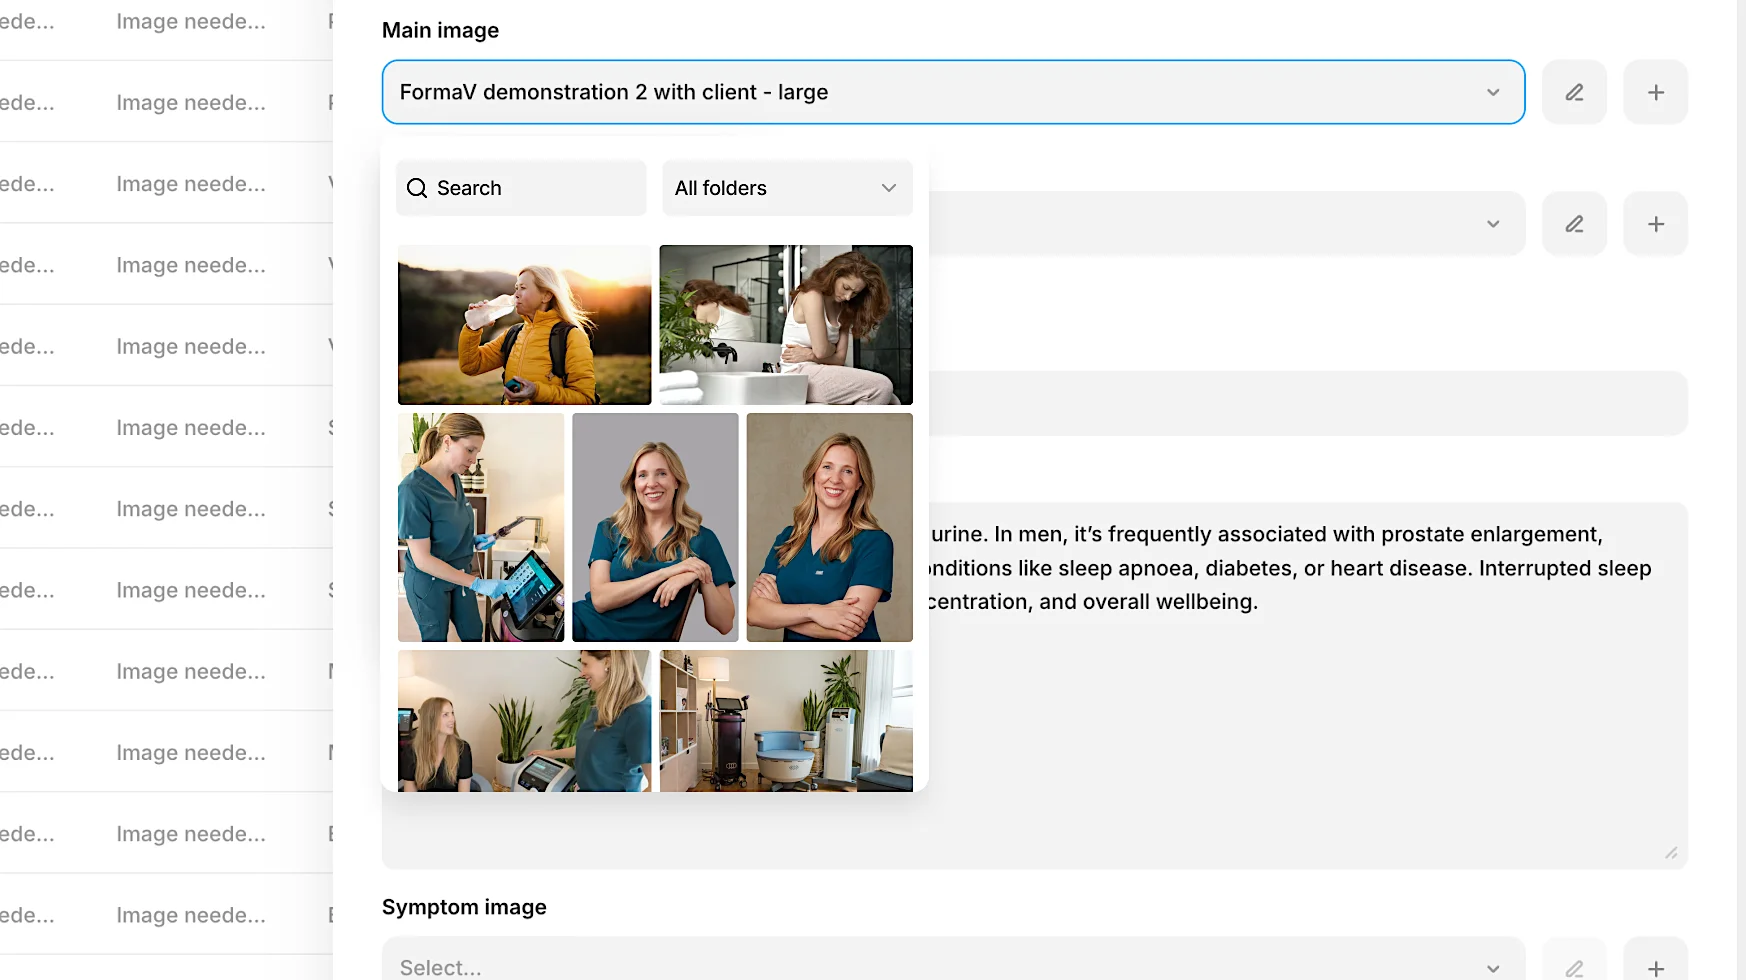Edit the Symptom image using its pencil icon
The height and width of the screenshot is (980, 1746).
point(1574,967)
